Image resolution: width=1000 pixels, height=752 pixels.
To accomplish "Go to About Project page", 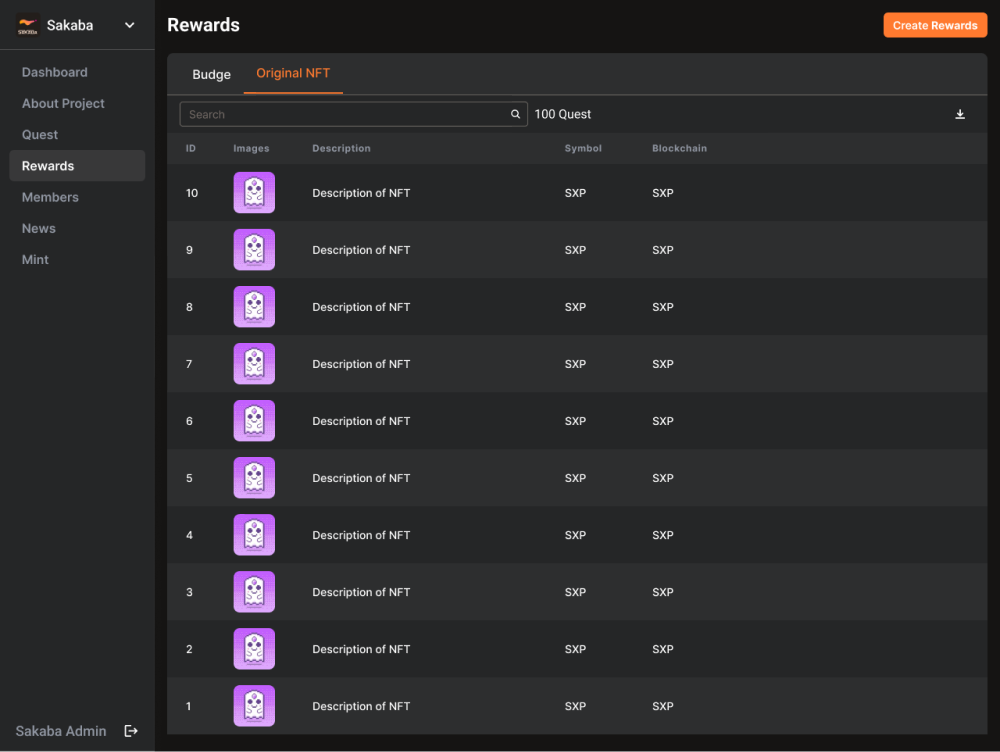I will (63, 104).
